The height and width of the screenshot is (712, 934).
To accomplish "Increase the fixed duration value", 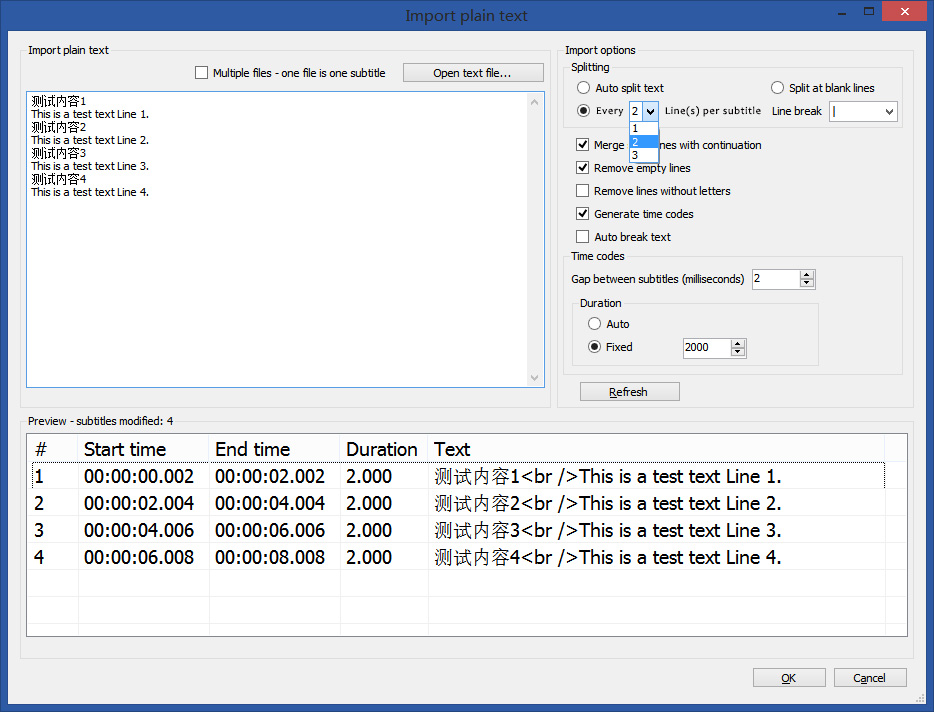I will (x=737, y=343).
